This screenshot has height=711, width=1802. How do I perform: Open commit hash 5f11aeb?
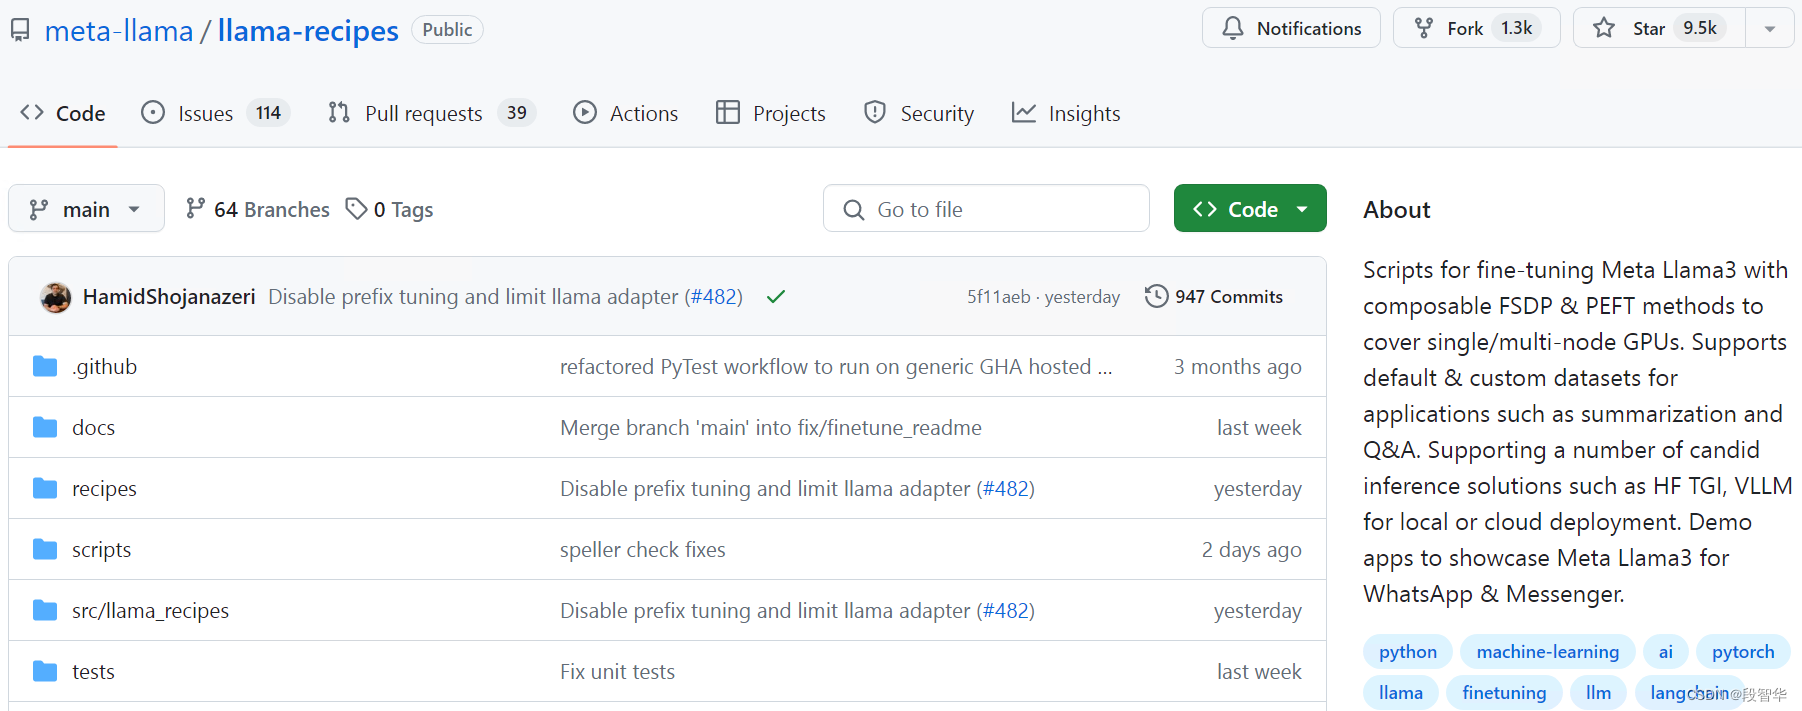click(998, 297)
